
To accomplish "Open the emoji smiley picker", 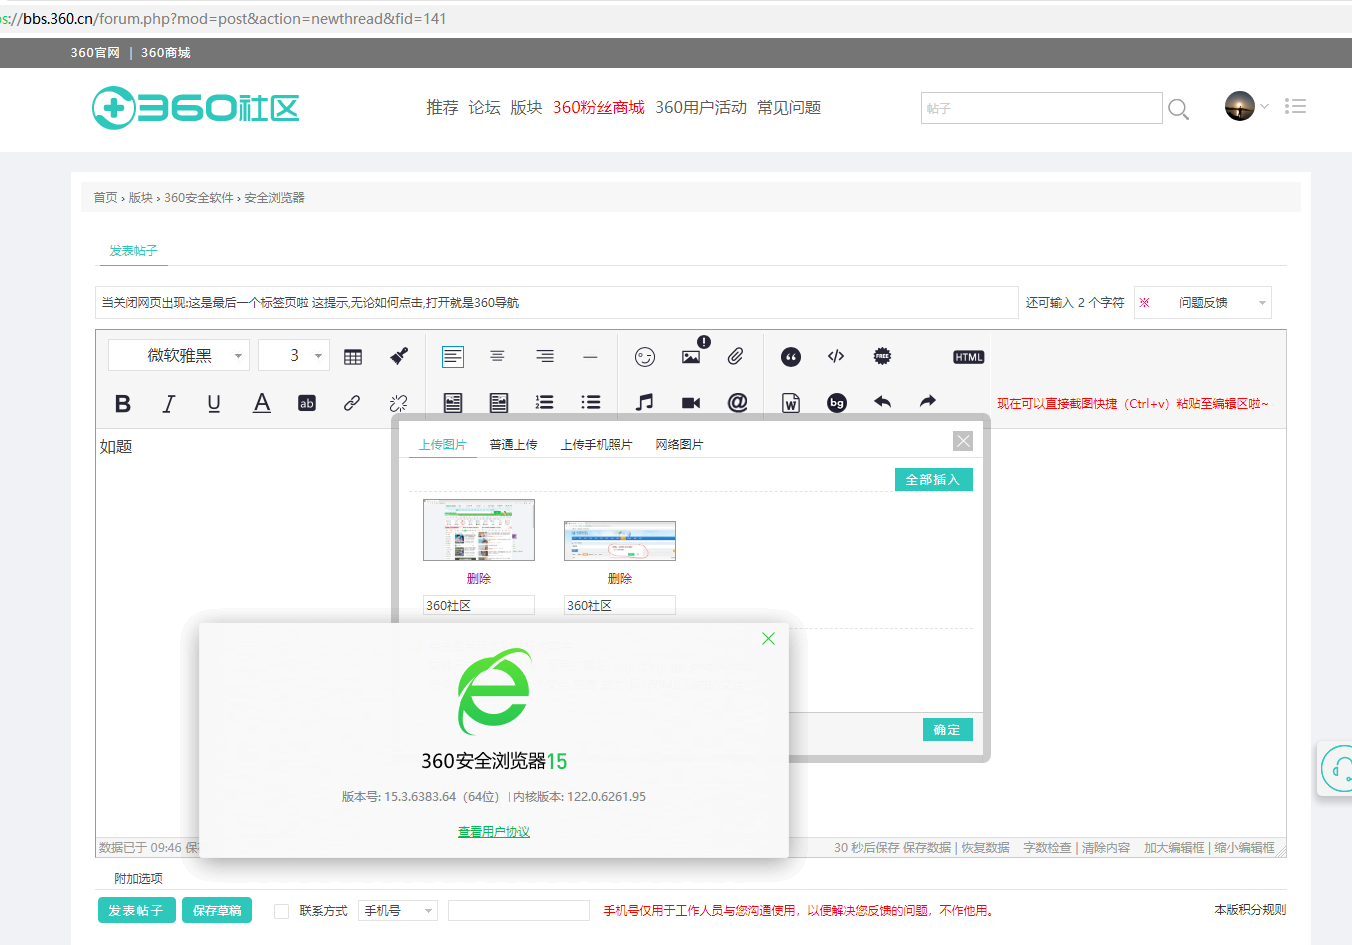I will [x=645, y=357].
